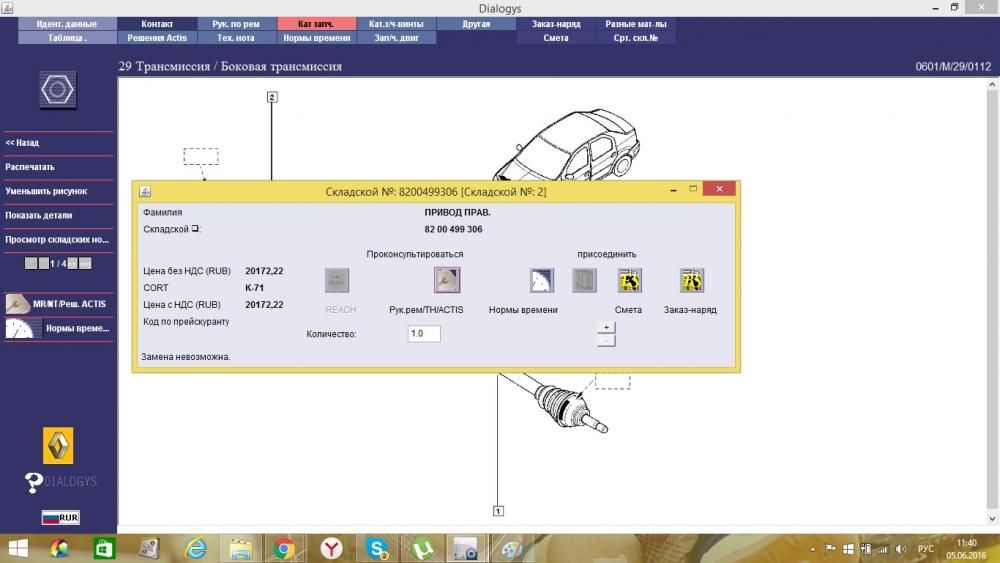Screen dimensions: 1000x563
Task: Open Нормы време... from the sidebar
Action: (58, 328)
